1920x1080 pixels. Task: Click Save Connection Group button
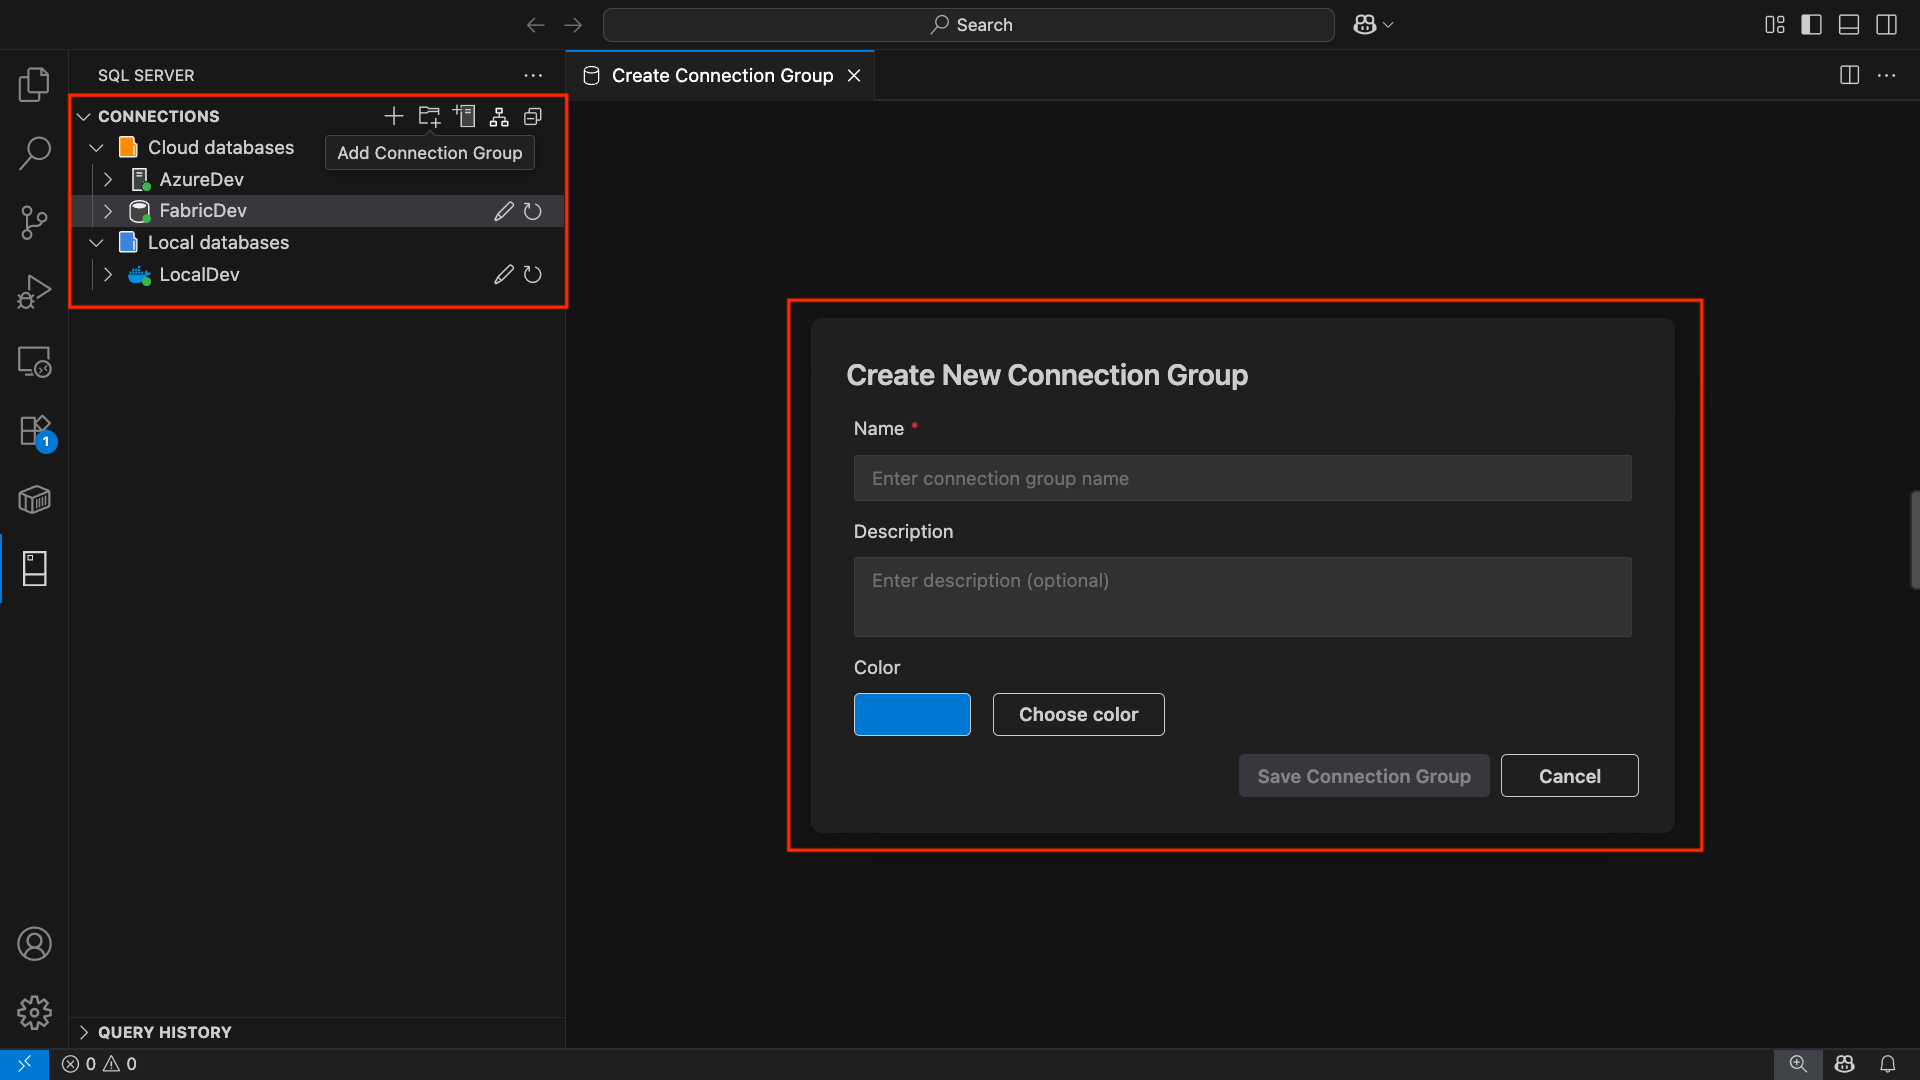(x=1364, y=776)
